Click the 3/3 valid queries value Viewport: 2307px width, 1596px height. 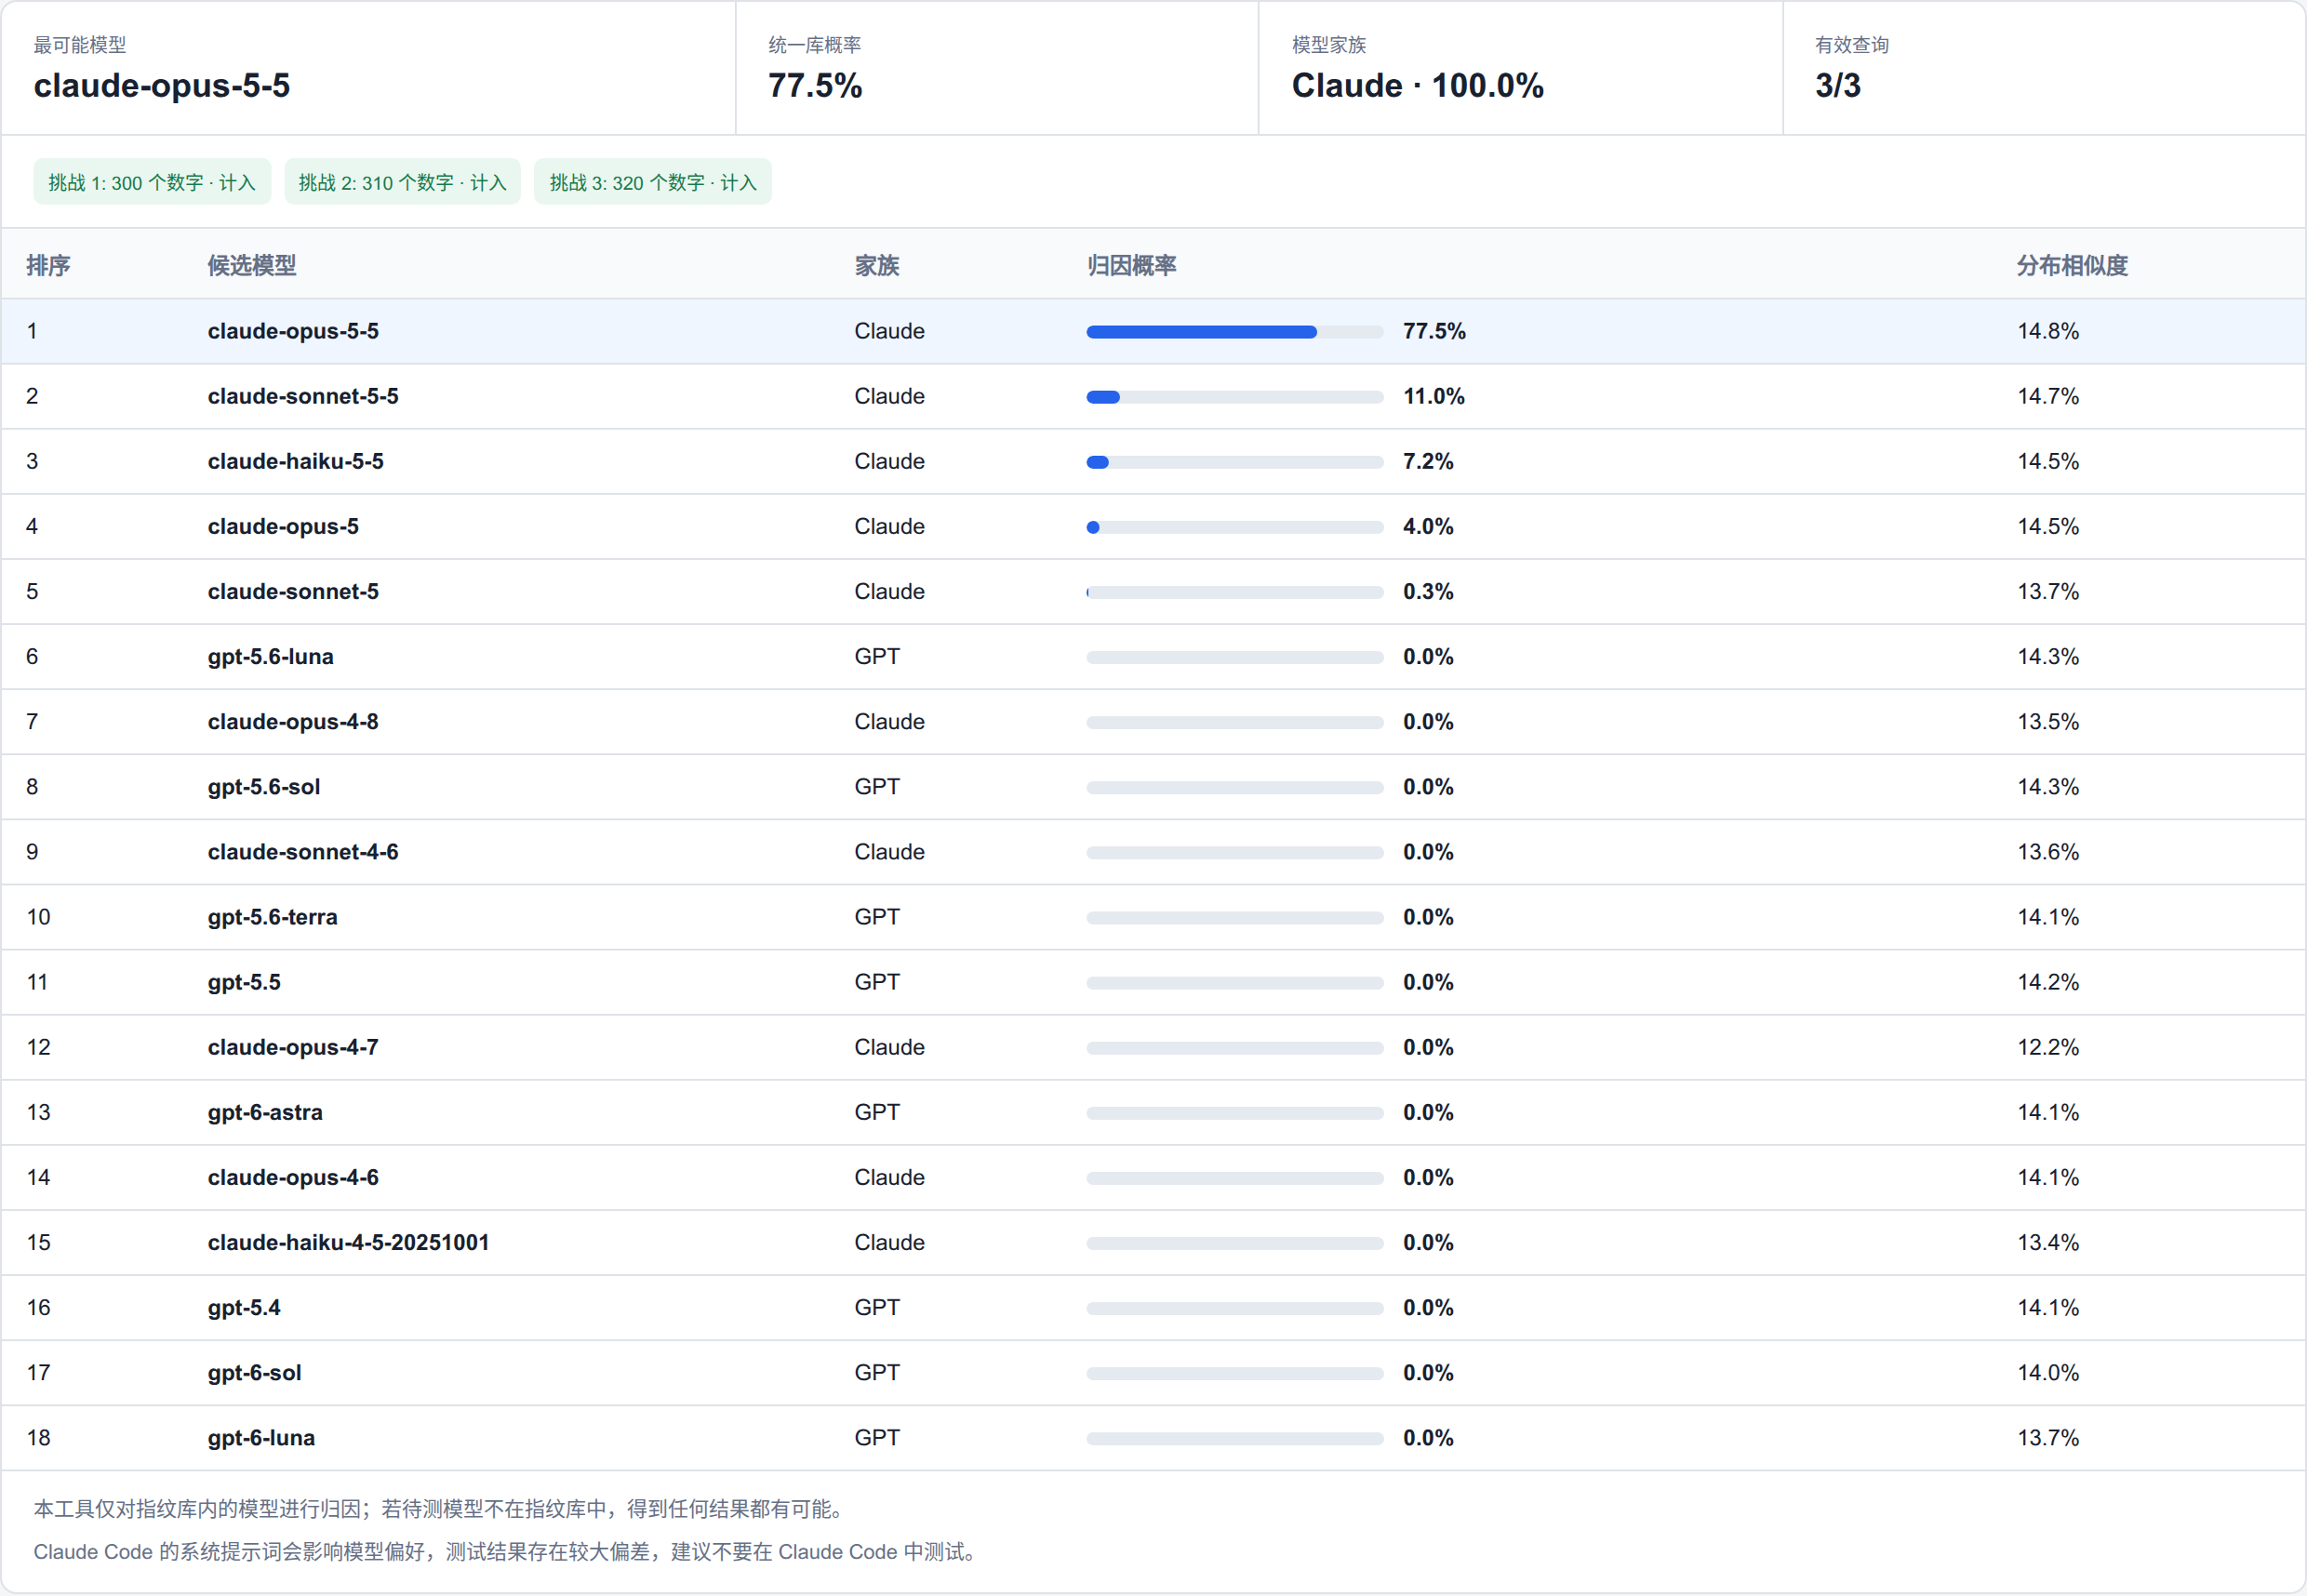point(1838,85)
